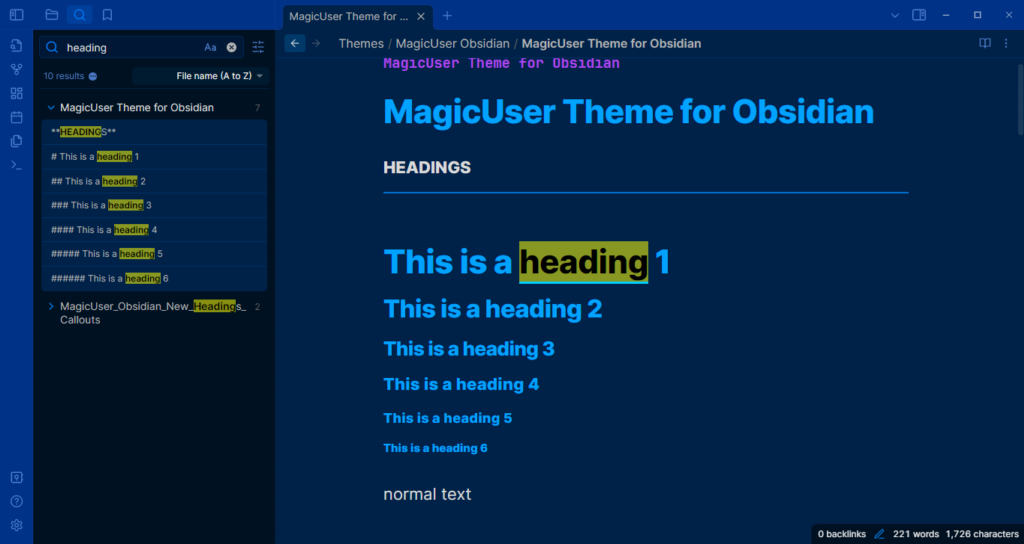Click 'This is a heading 2' in note

492,308
